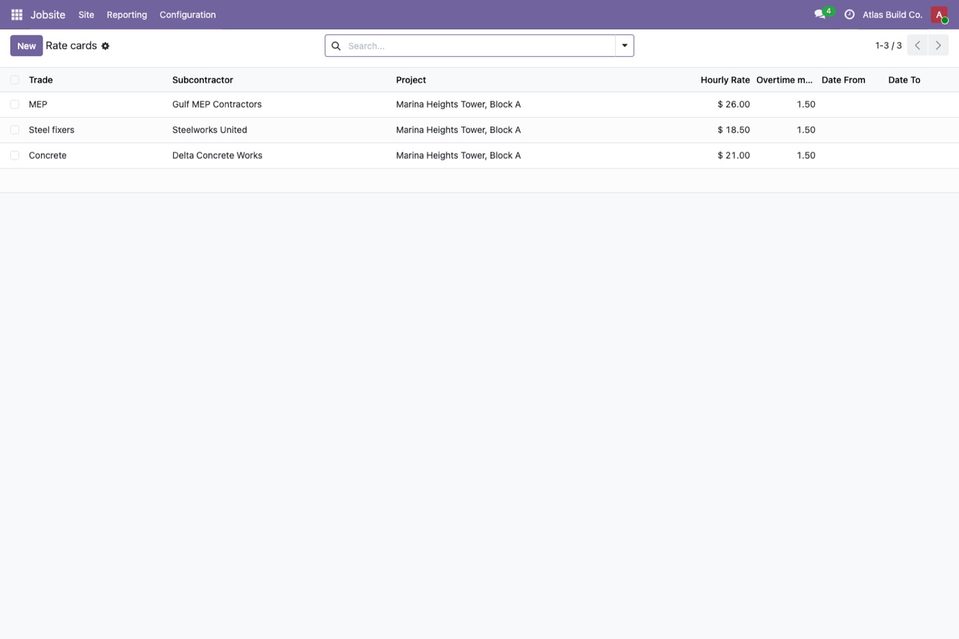Viewport: 959px width, 639px height.
Task: Open the Rate cards gear actions menu
Action: pos(105,46)
